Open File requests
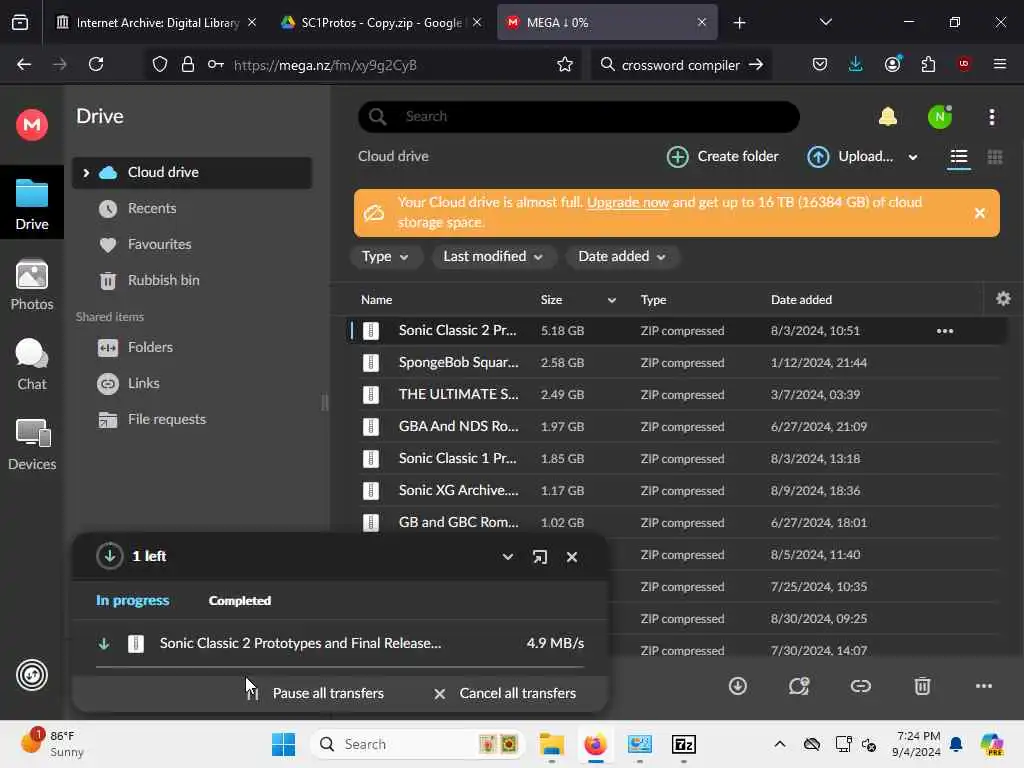1024x768 pixels. click(x=167, y=419)
